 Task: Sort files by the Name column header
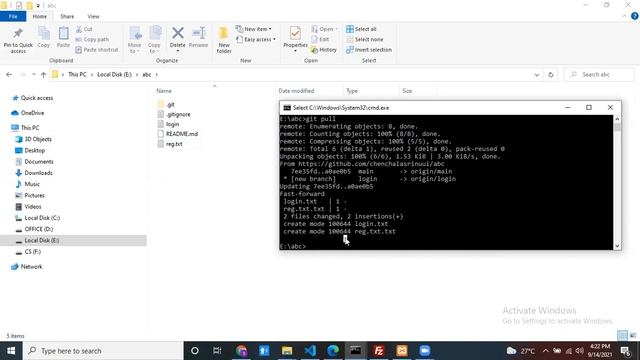164,91
